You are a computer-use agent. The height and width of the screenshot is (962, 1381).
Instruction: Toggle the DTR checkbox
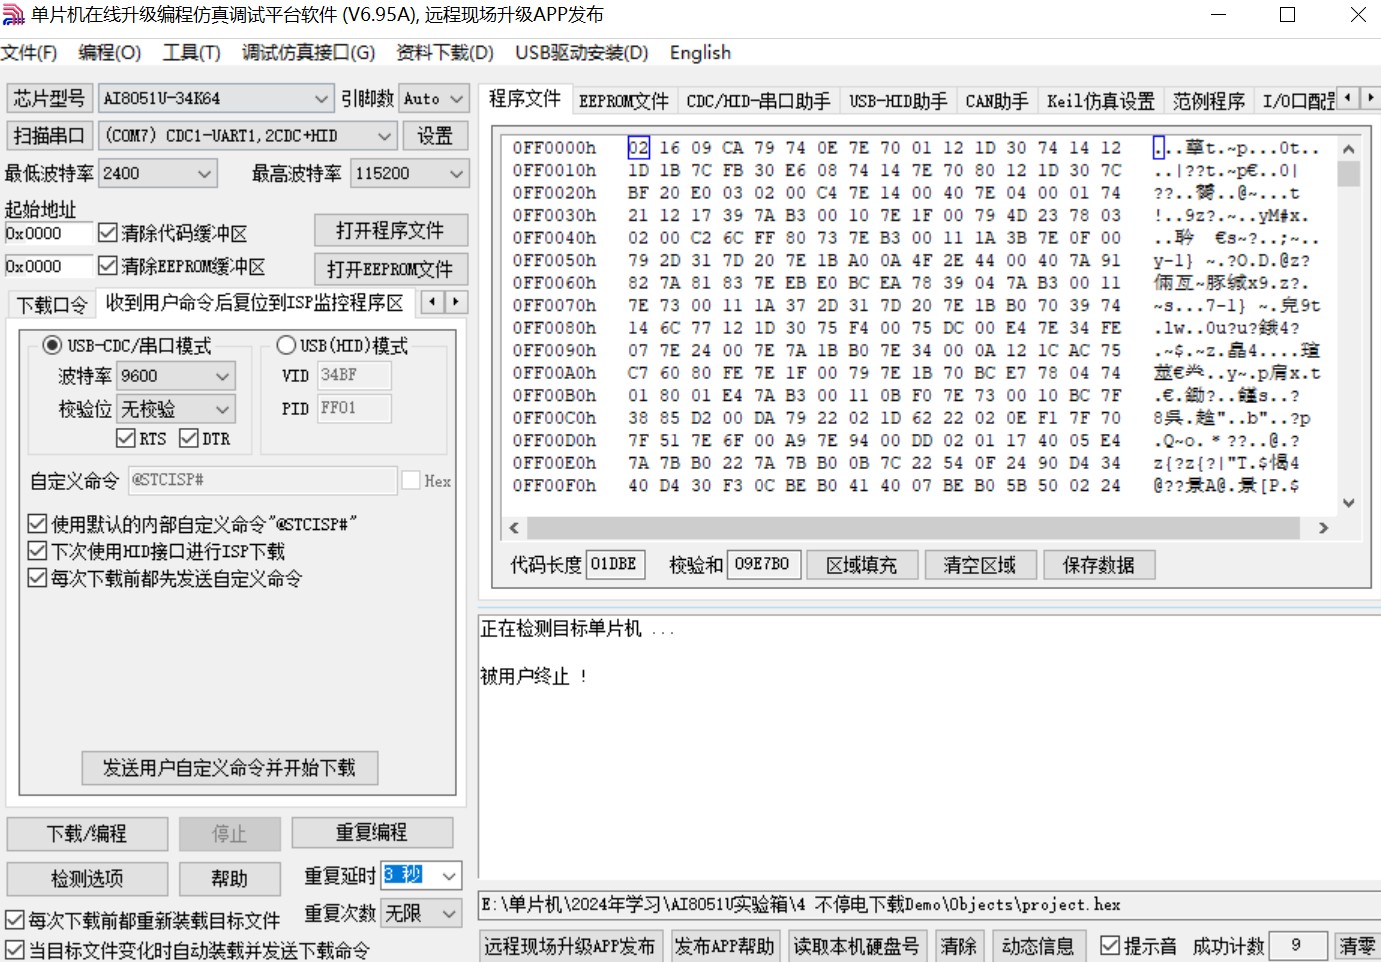[x=189, y=438]
